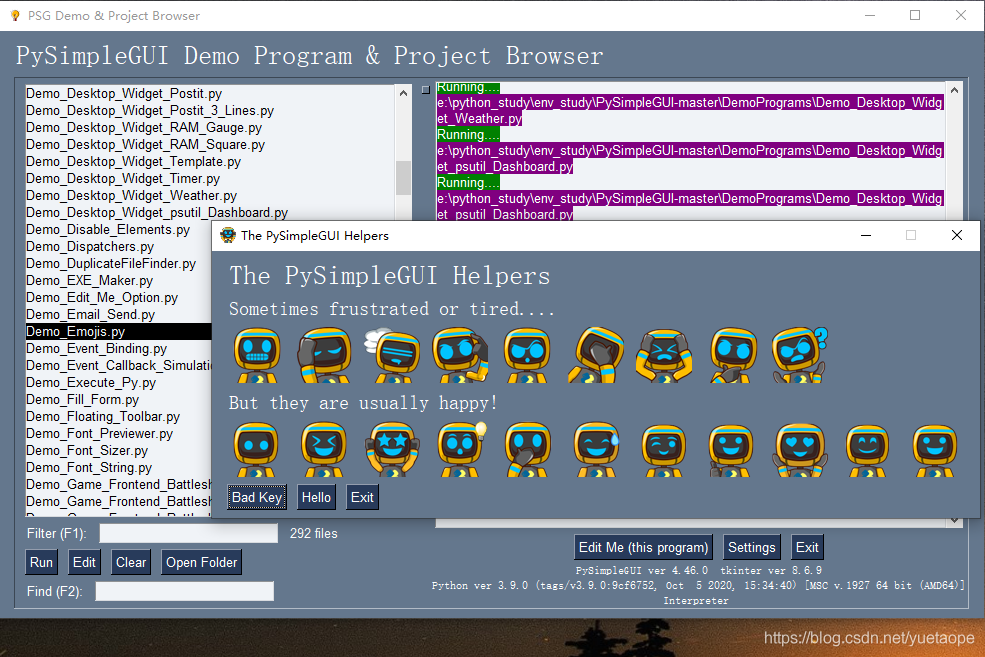Click the file list scrollbar thumb
This screenshot has height=657, width=985.
coord(403,178)
